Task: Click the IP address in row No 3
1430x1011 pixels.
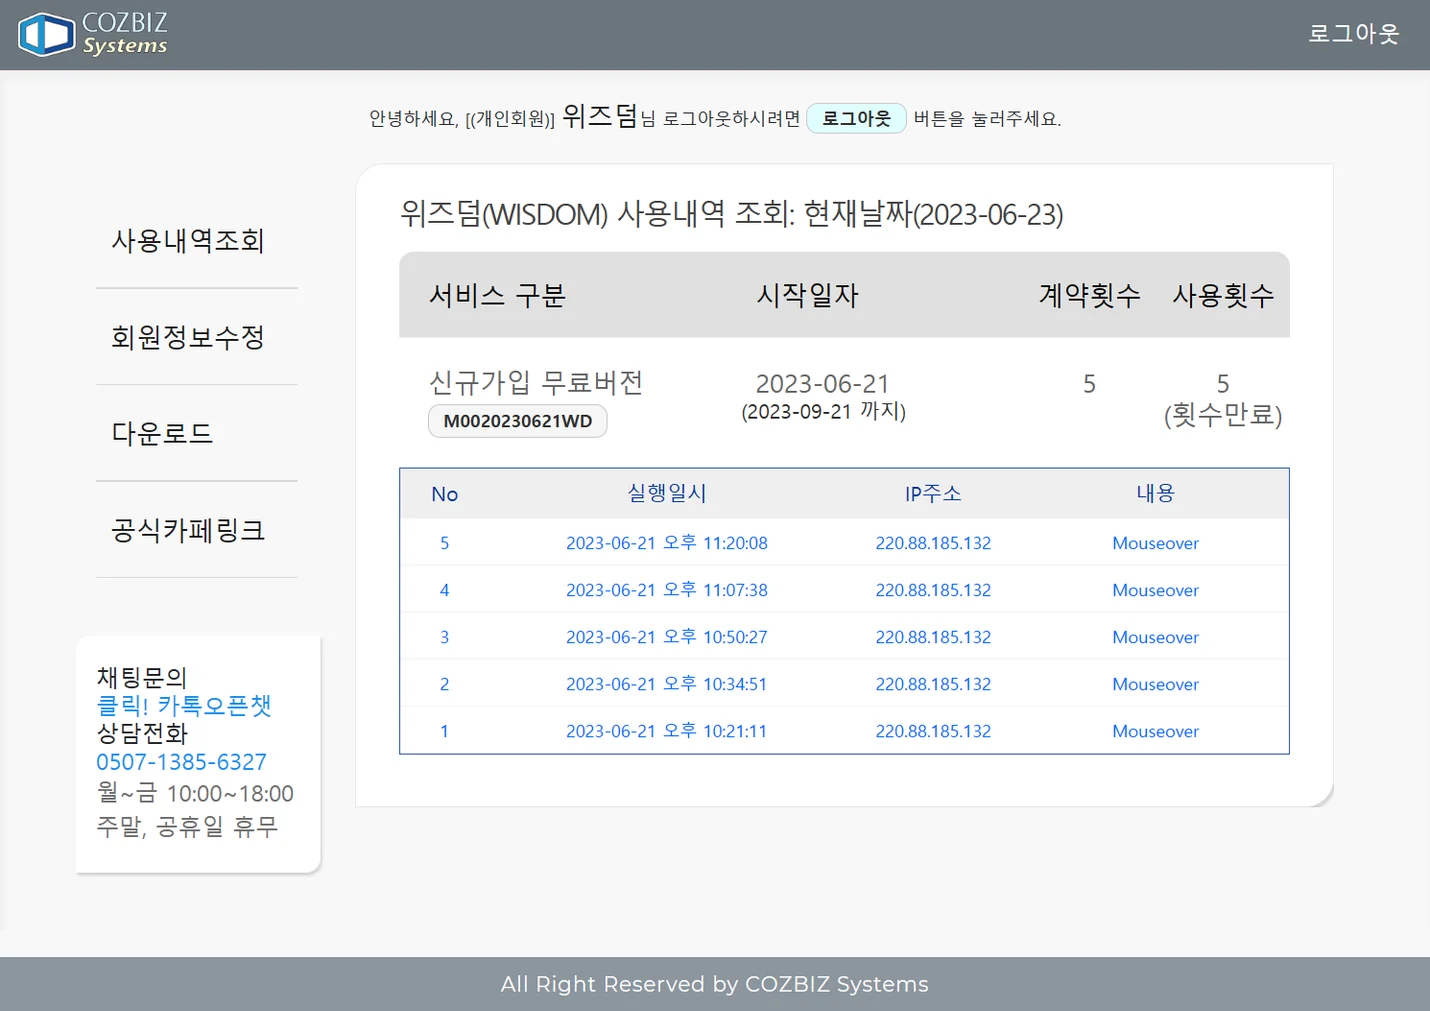Action: [x=933, y=637]
